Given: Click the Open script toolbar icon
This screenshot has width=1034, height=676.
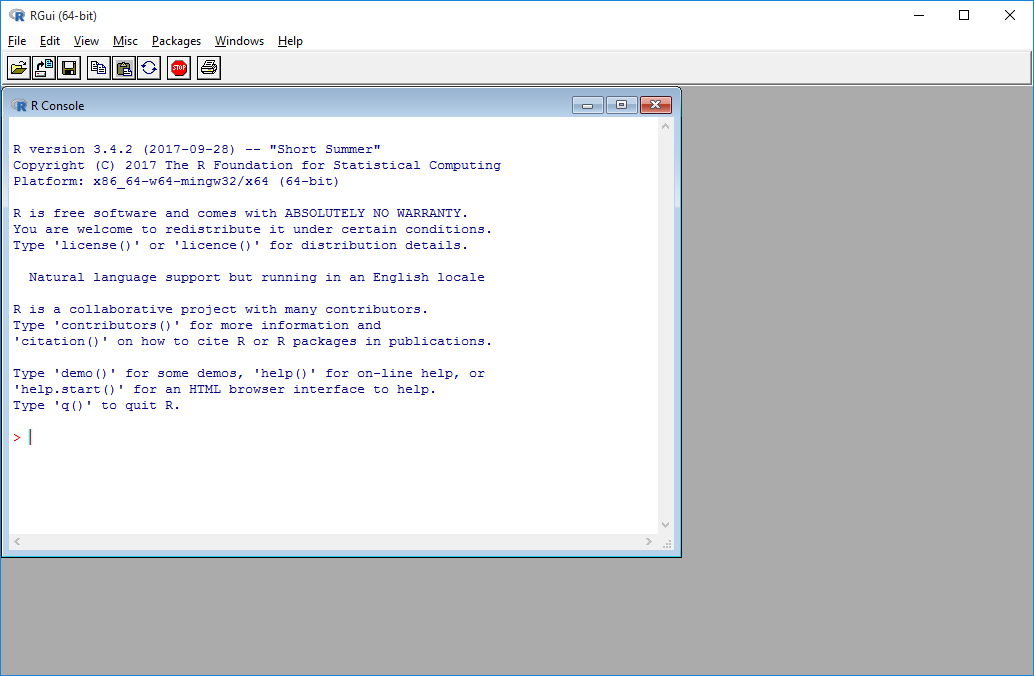Looking at the screenshot, I should 19,68.
